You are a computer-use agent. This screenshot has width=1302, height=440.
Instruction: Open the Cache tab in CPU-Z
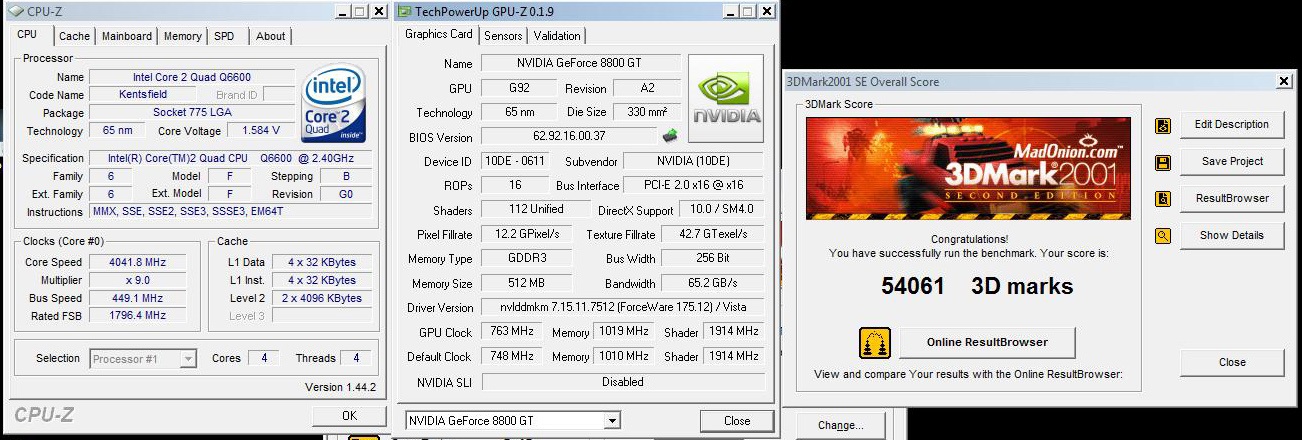pos(74,36)
